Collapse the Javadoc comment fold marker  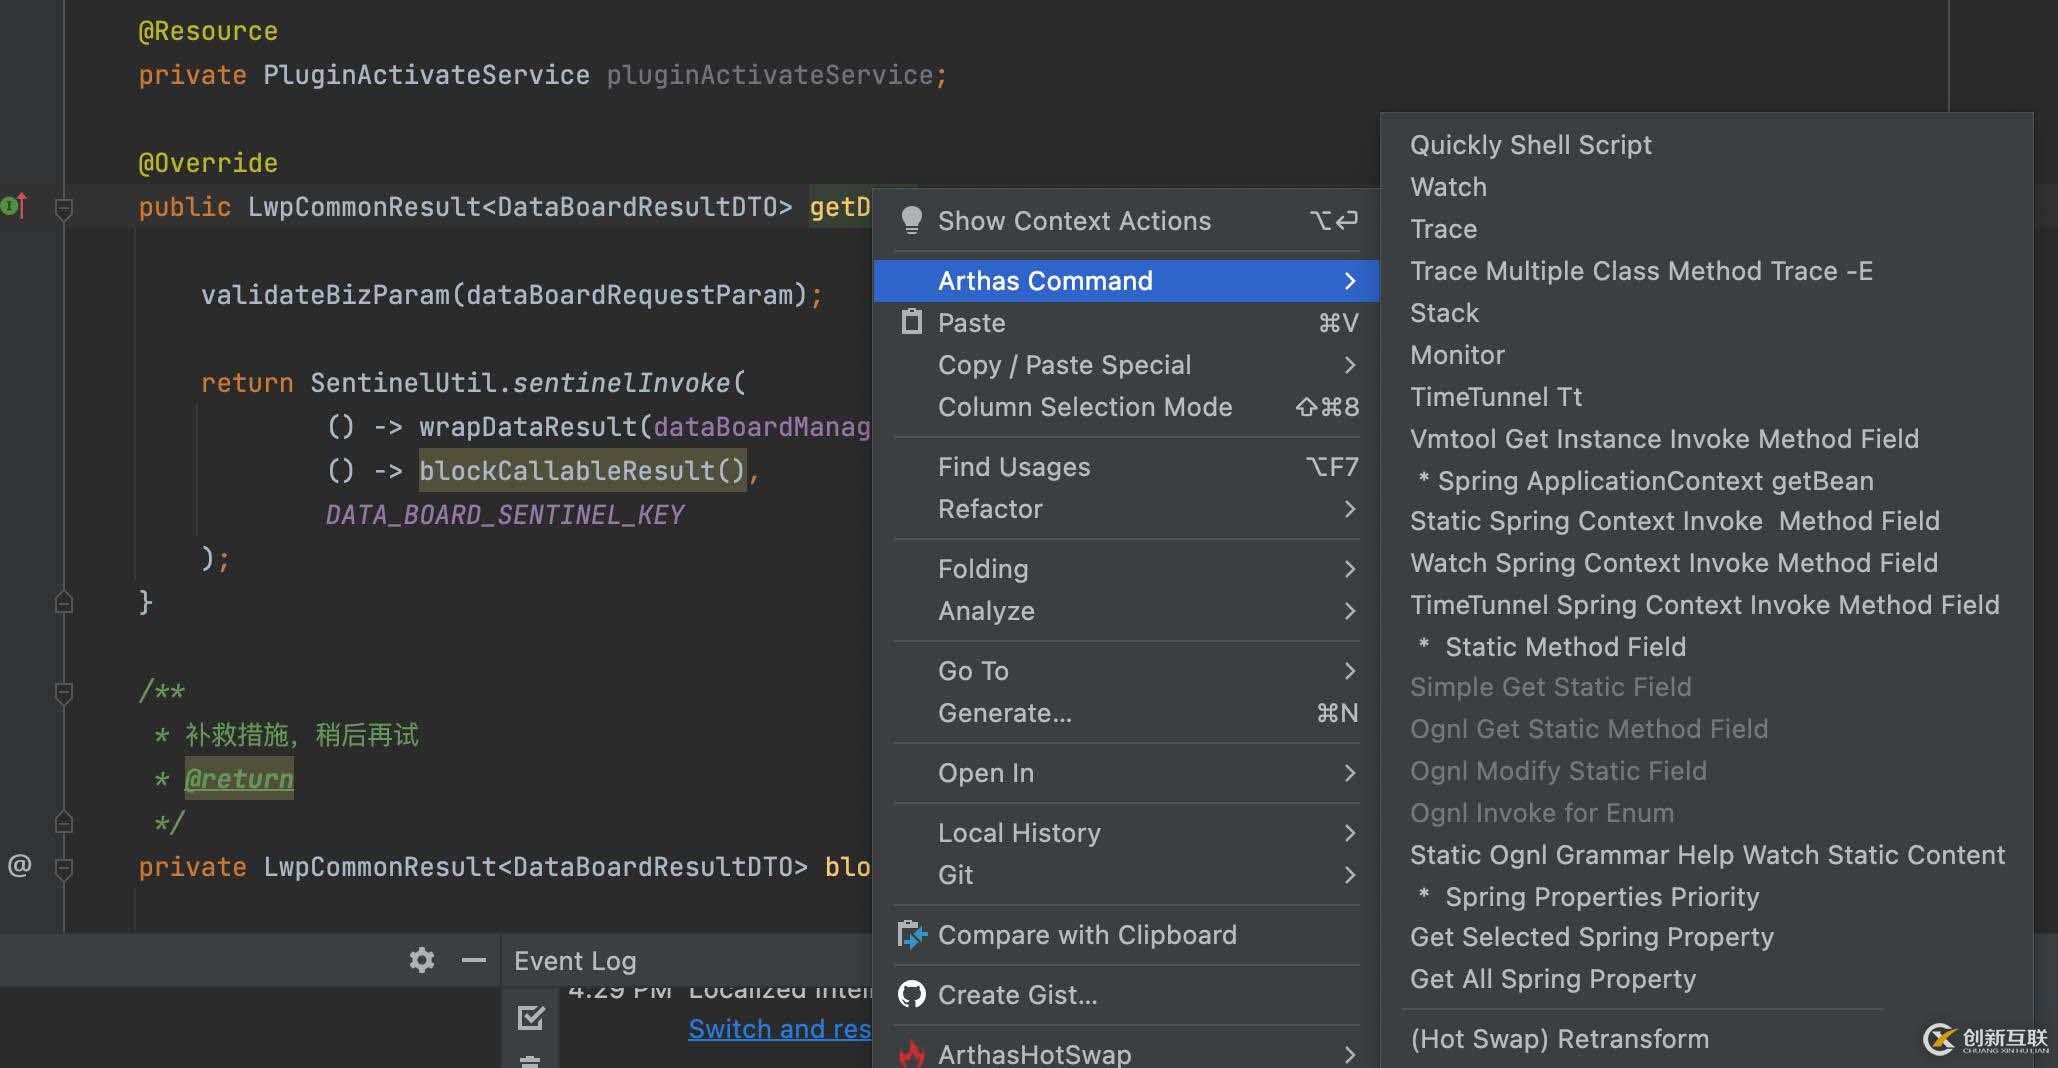click(64, 692)
